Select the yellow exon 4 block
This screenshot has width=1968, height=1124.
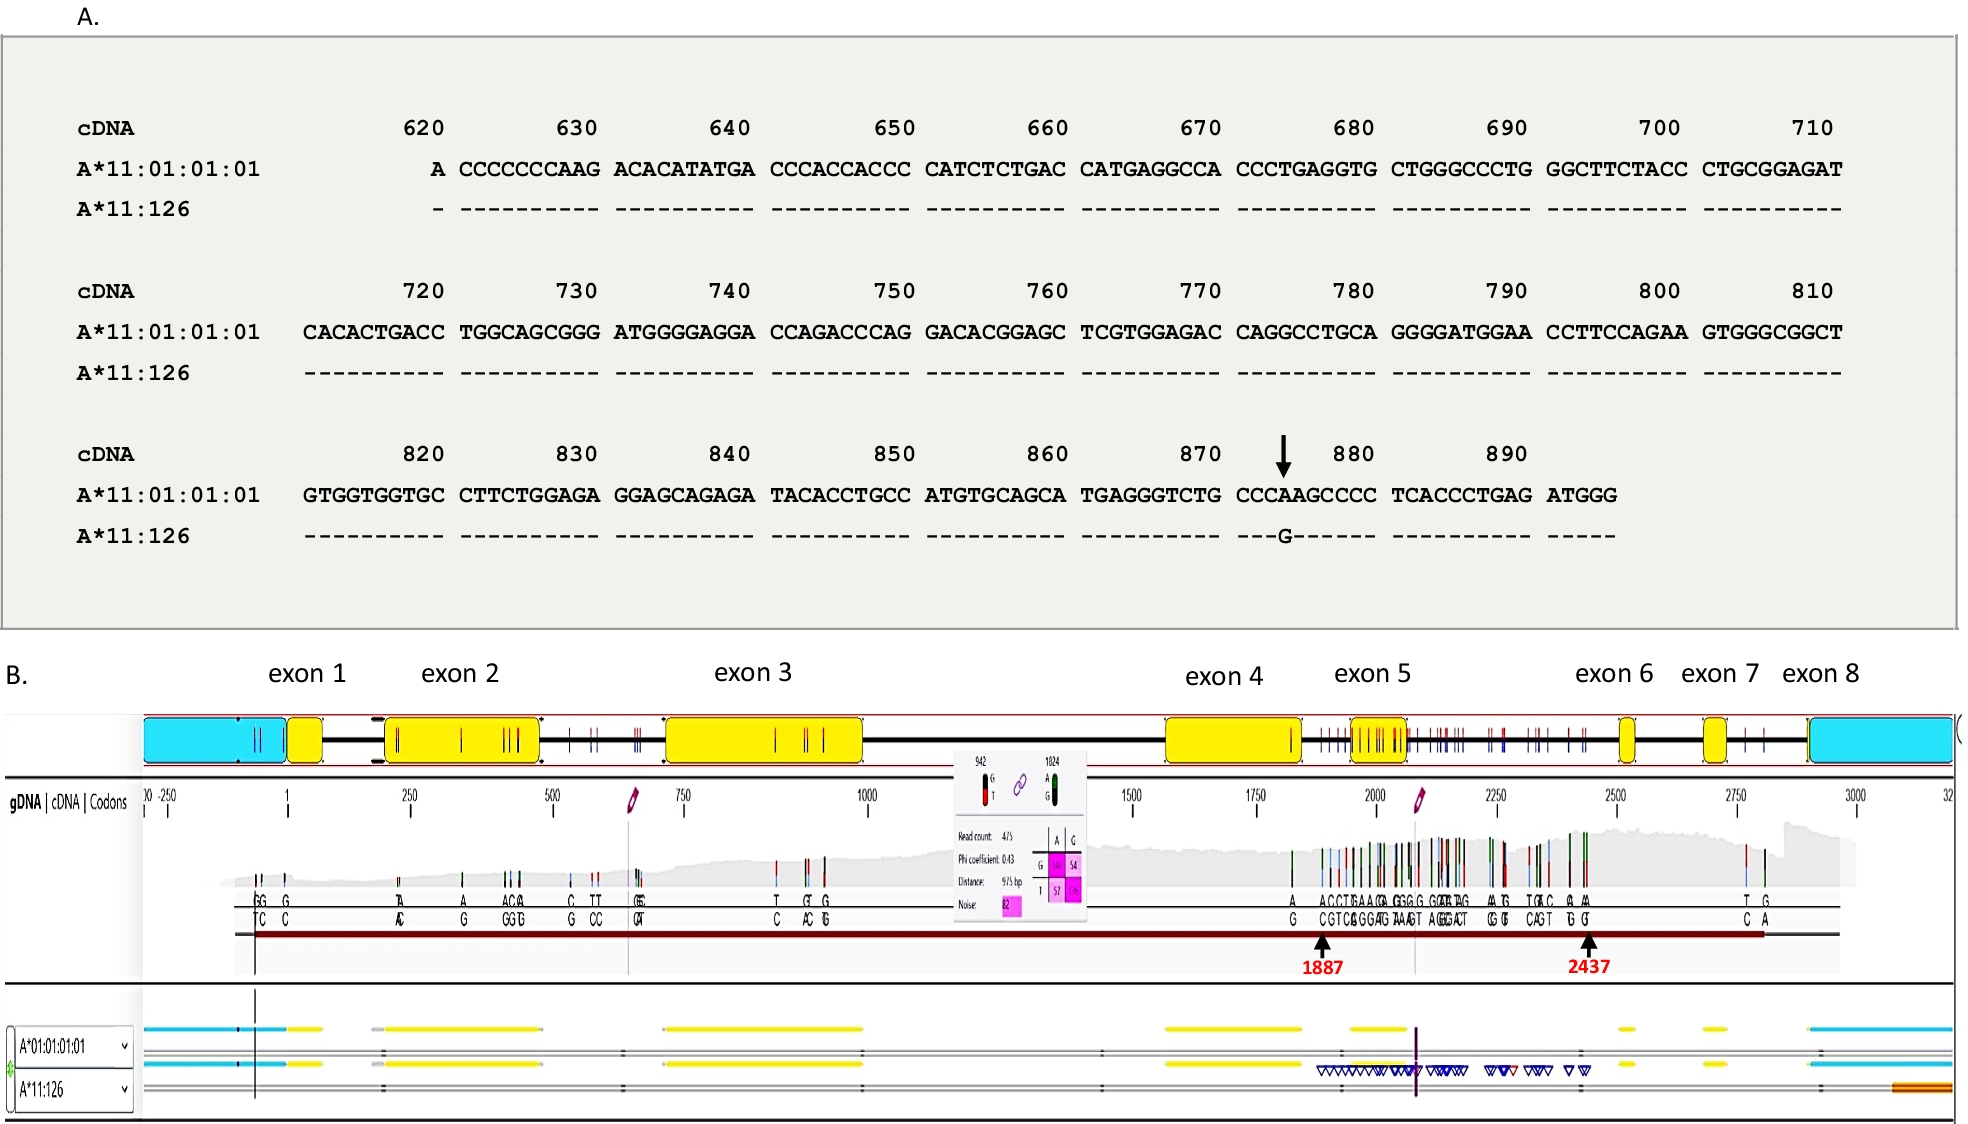[1233, 741]
